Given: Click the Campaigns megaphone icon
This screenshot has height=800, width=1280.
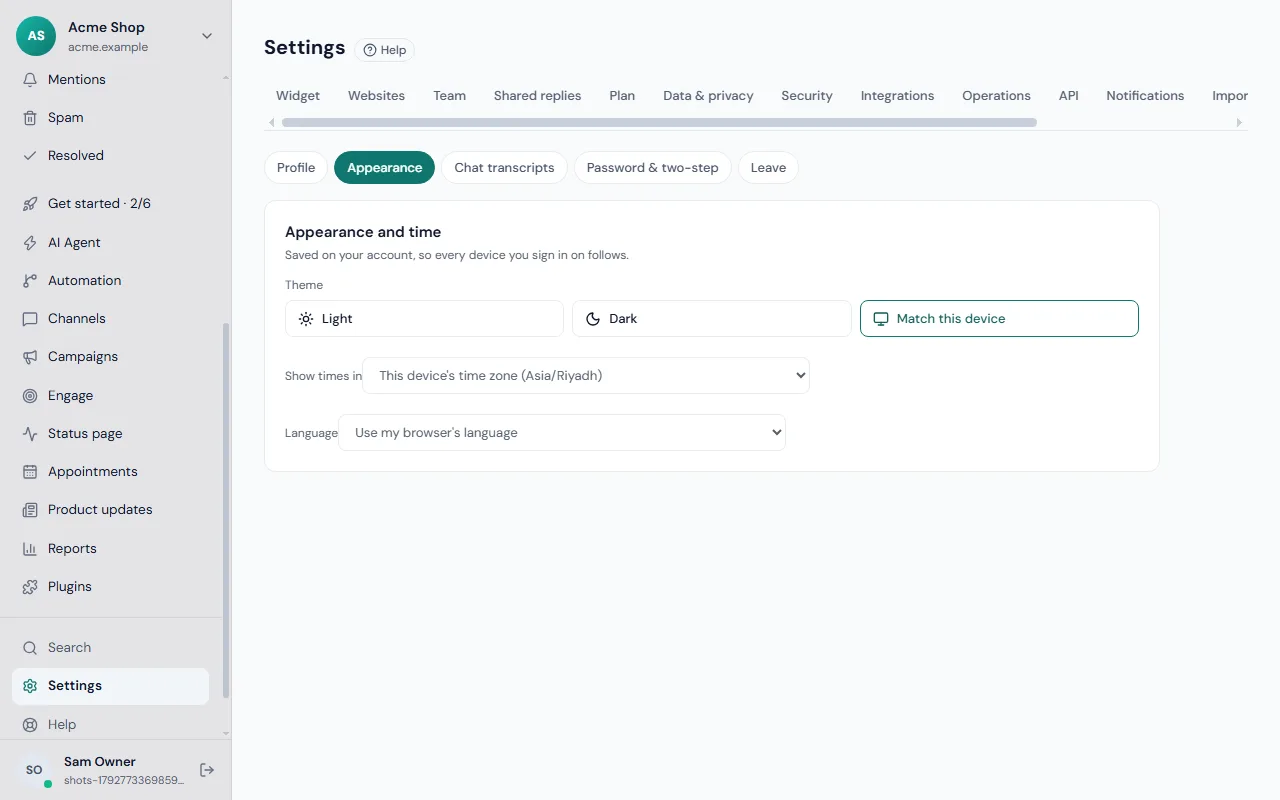Looking at the screenshot, I should tap(30, 356).
